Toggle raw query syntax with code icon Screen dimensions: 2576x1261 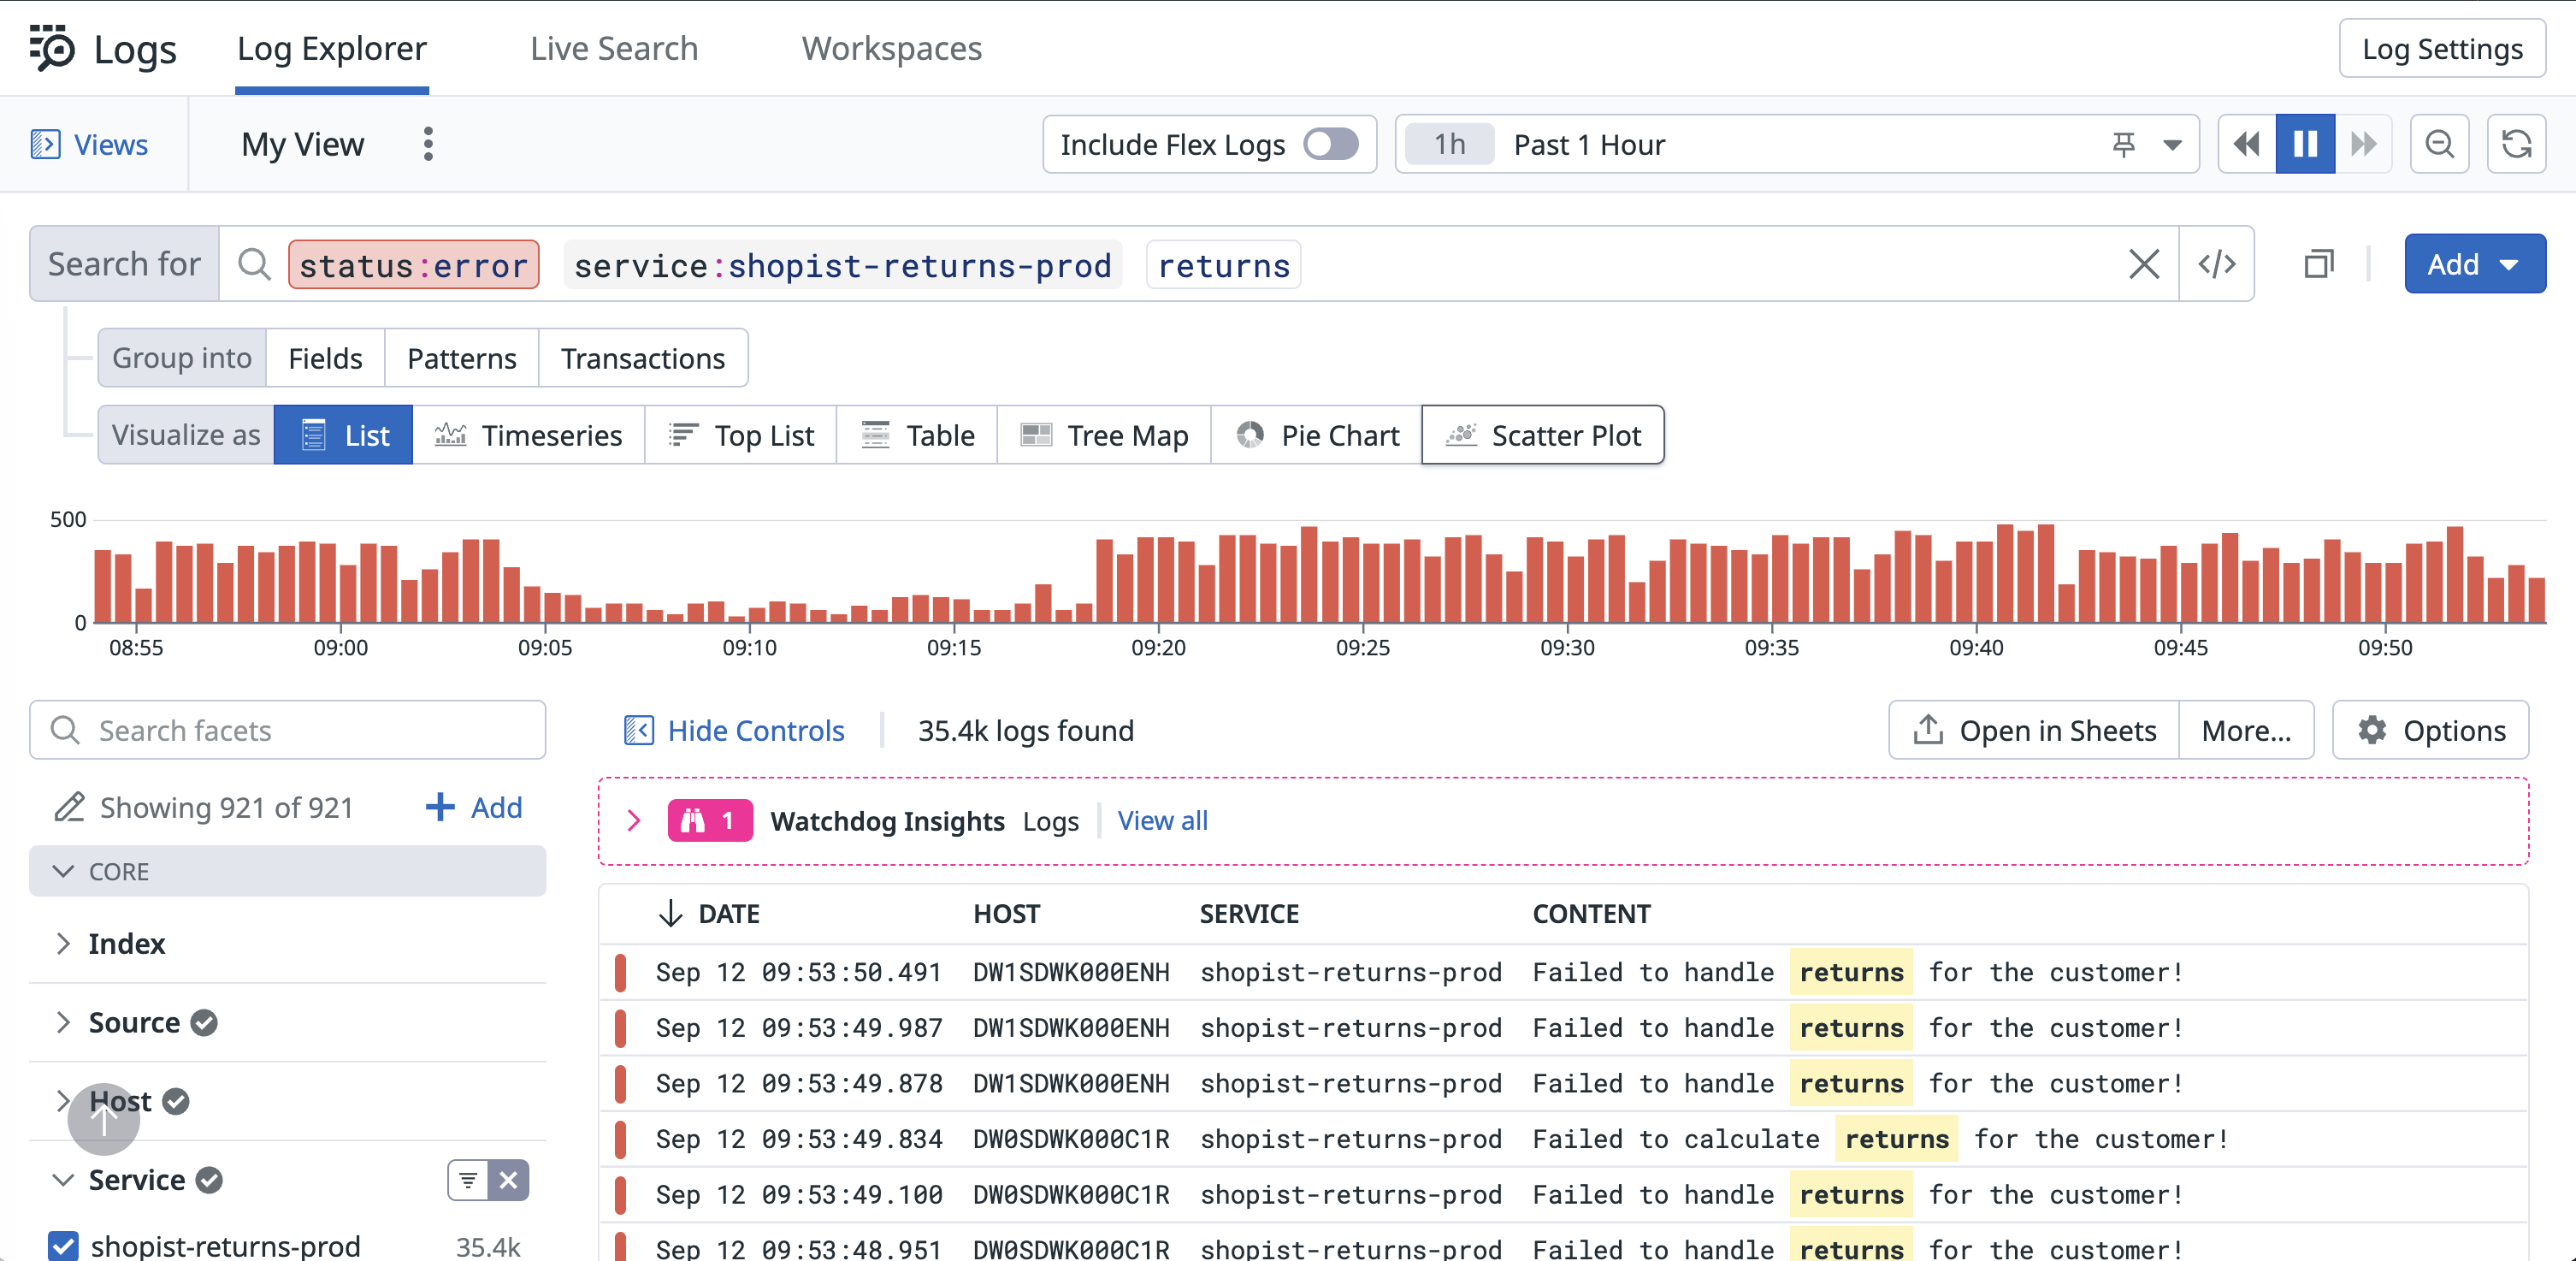click(2217, 264)
